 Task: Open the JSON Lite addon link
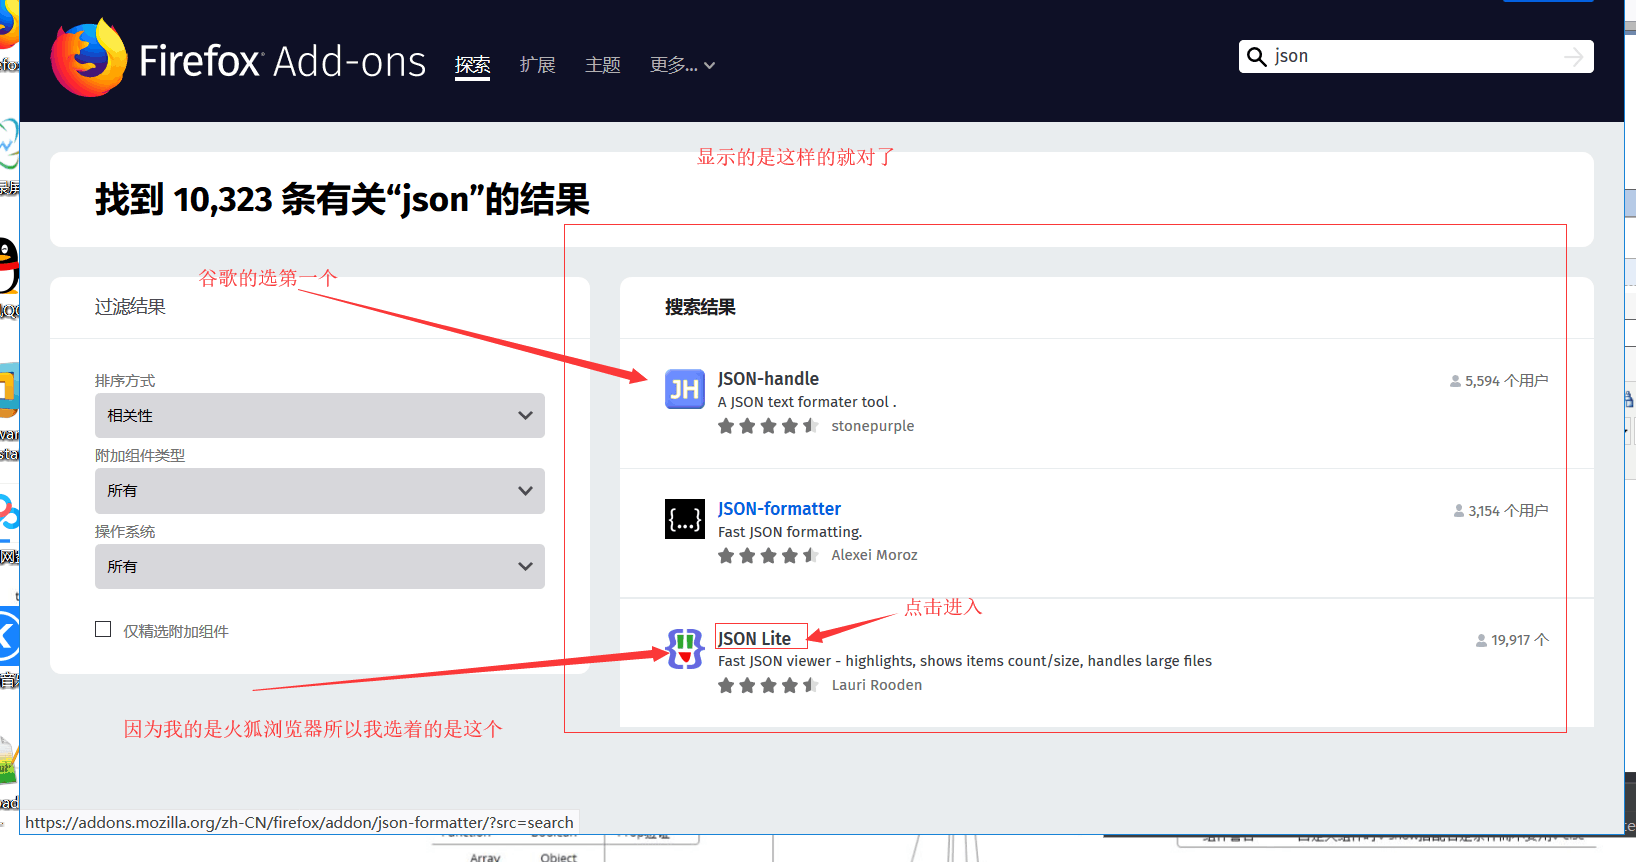click(x=754, y=638)
